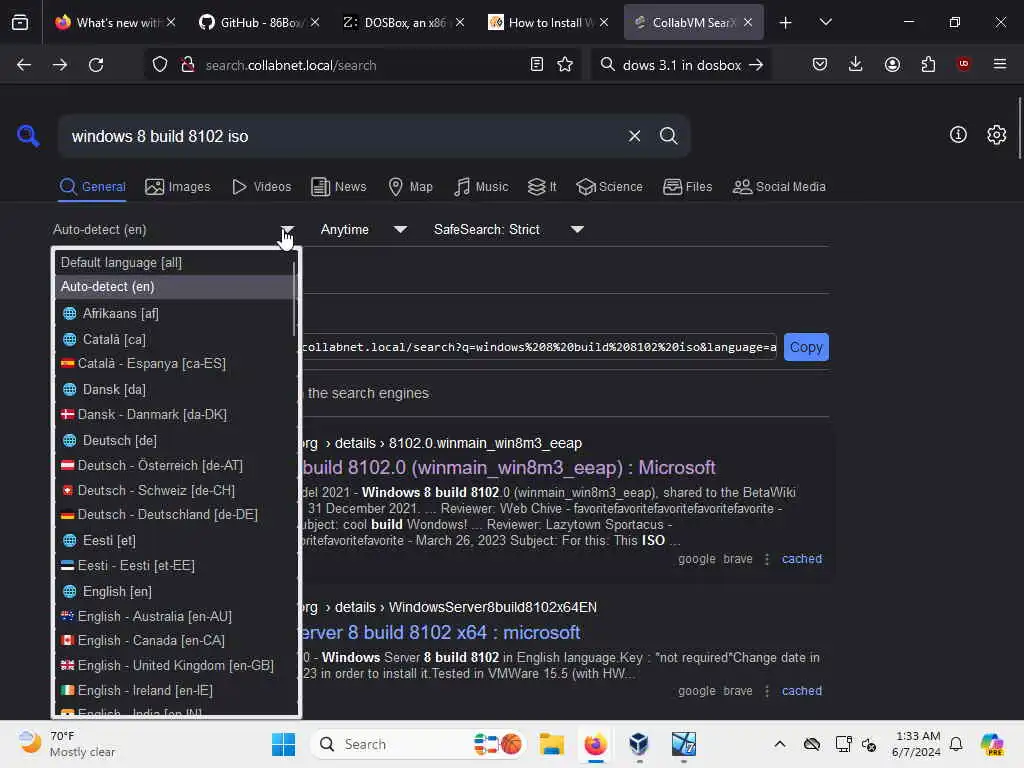Open the Windows Start button
Image resolution: width=1024 pixels, height=768 pixels.
[283, 744]
